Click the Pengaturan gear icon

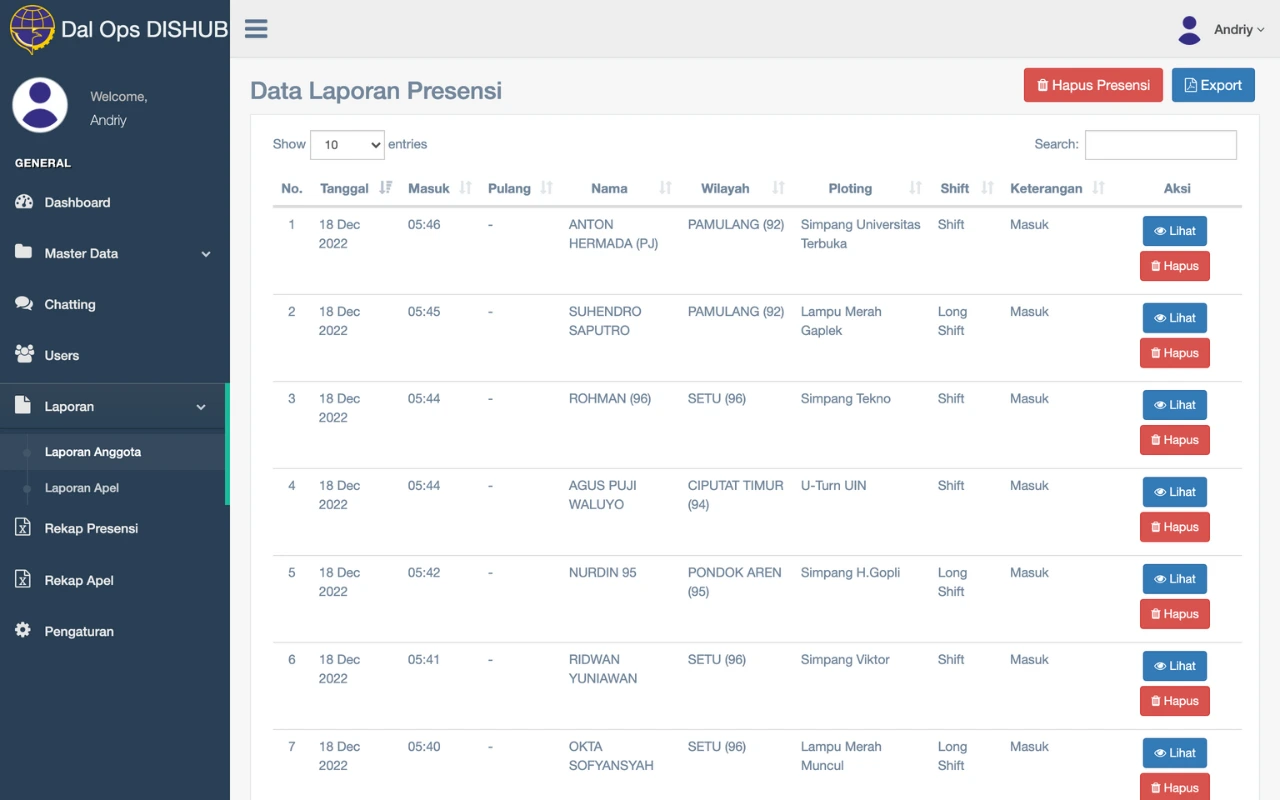click(x=23, y=631)
